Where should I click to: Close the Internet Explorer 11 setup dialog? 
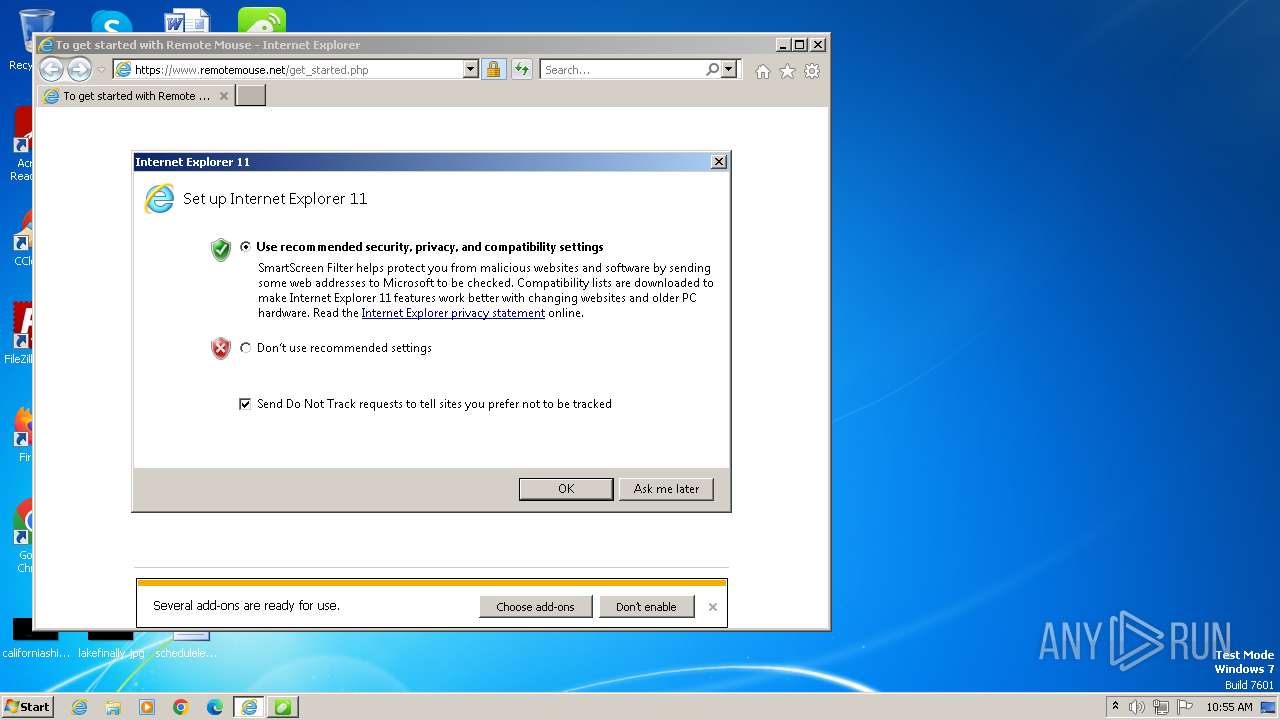pyautogui.click(x=718, y=162)
